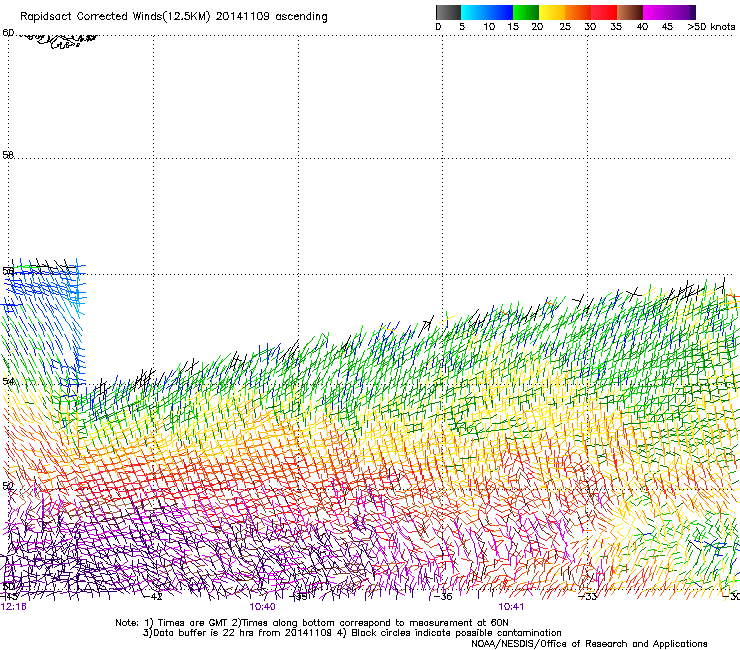Screen dimensions: 740x650
Task: Click the latitude label '58'
Action: pyautogui.click(x=8, y=155)
